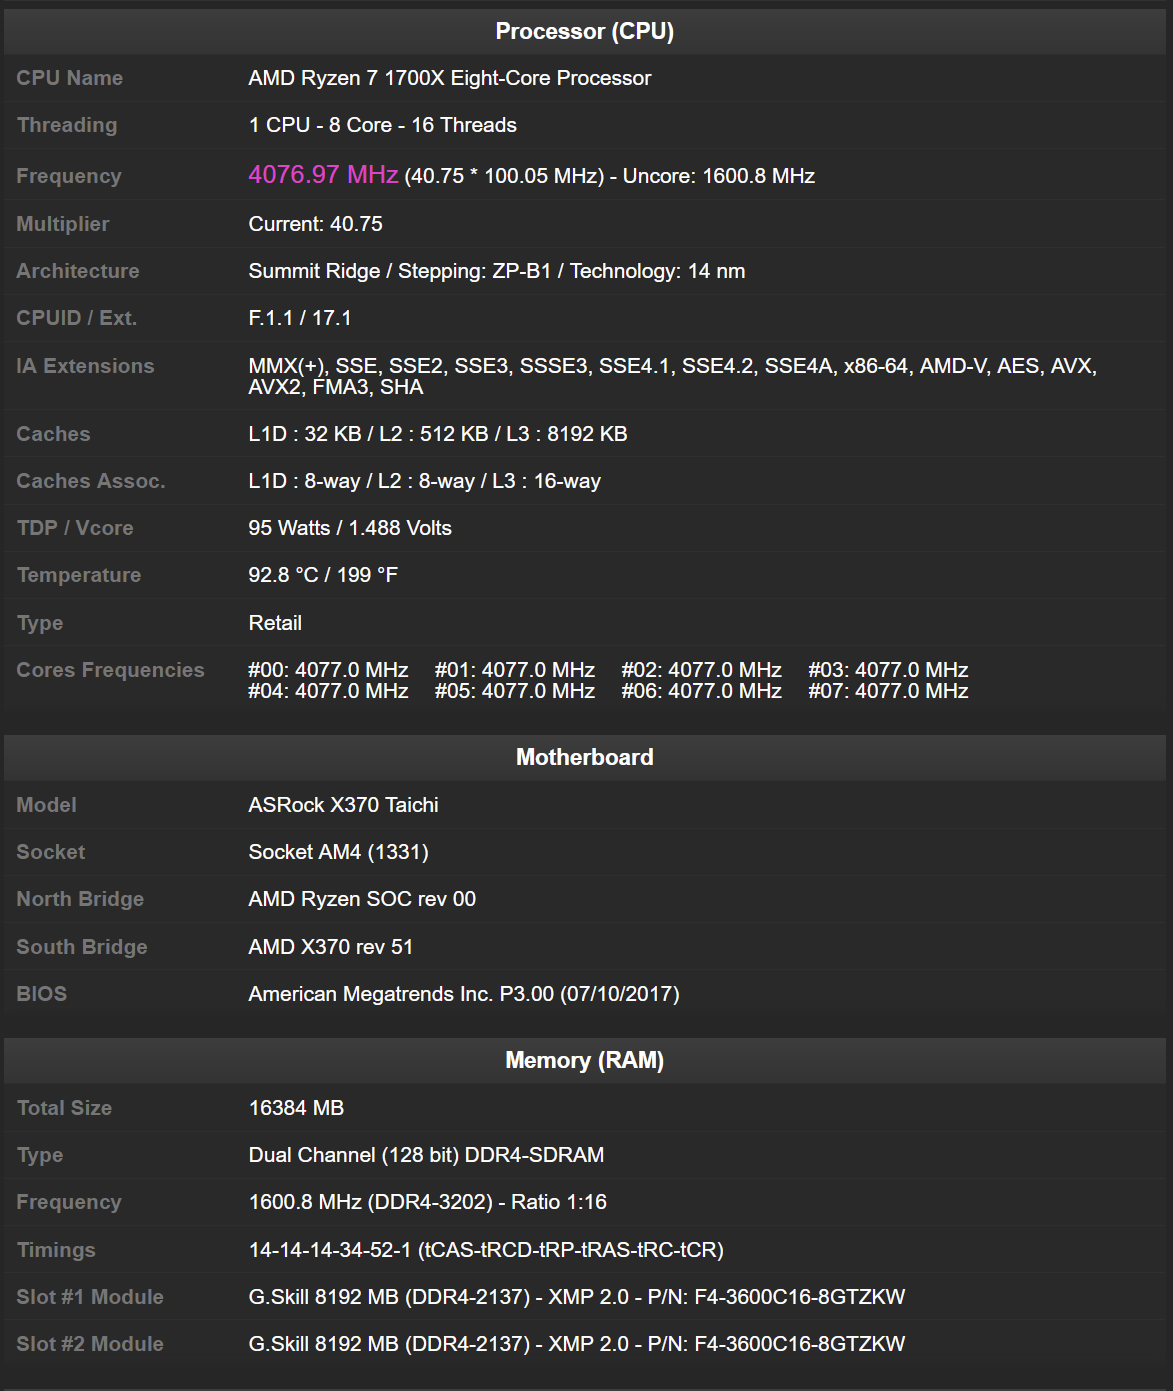The height and width of the screenshot is (1391, 1173).
Task: Select the Caches L1D L2 L3 value
Action: 438,434
